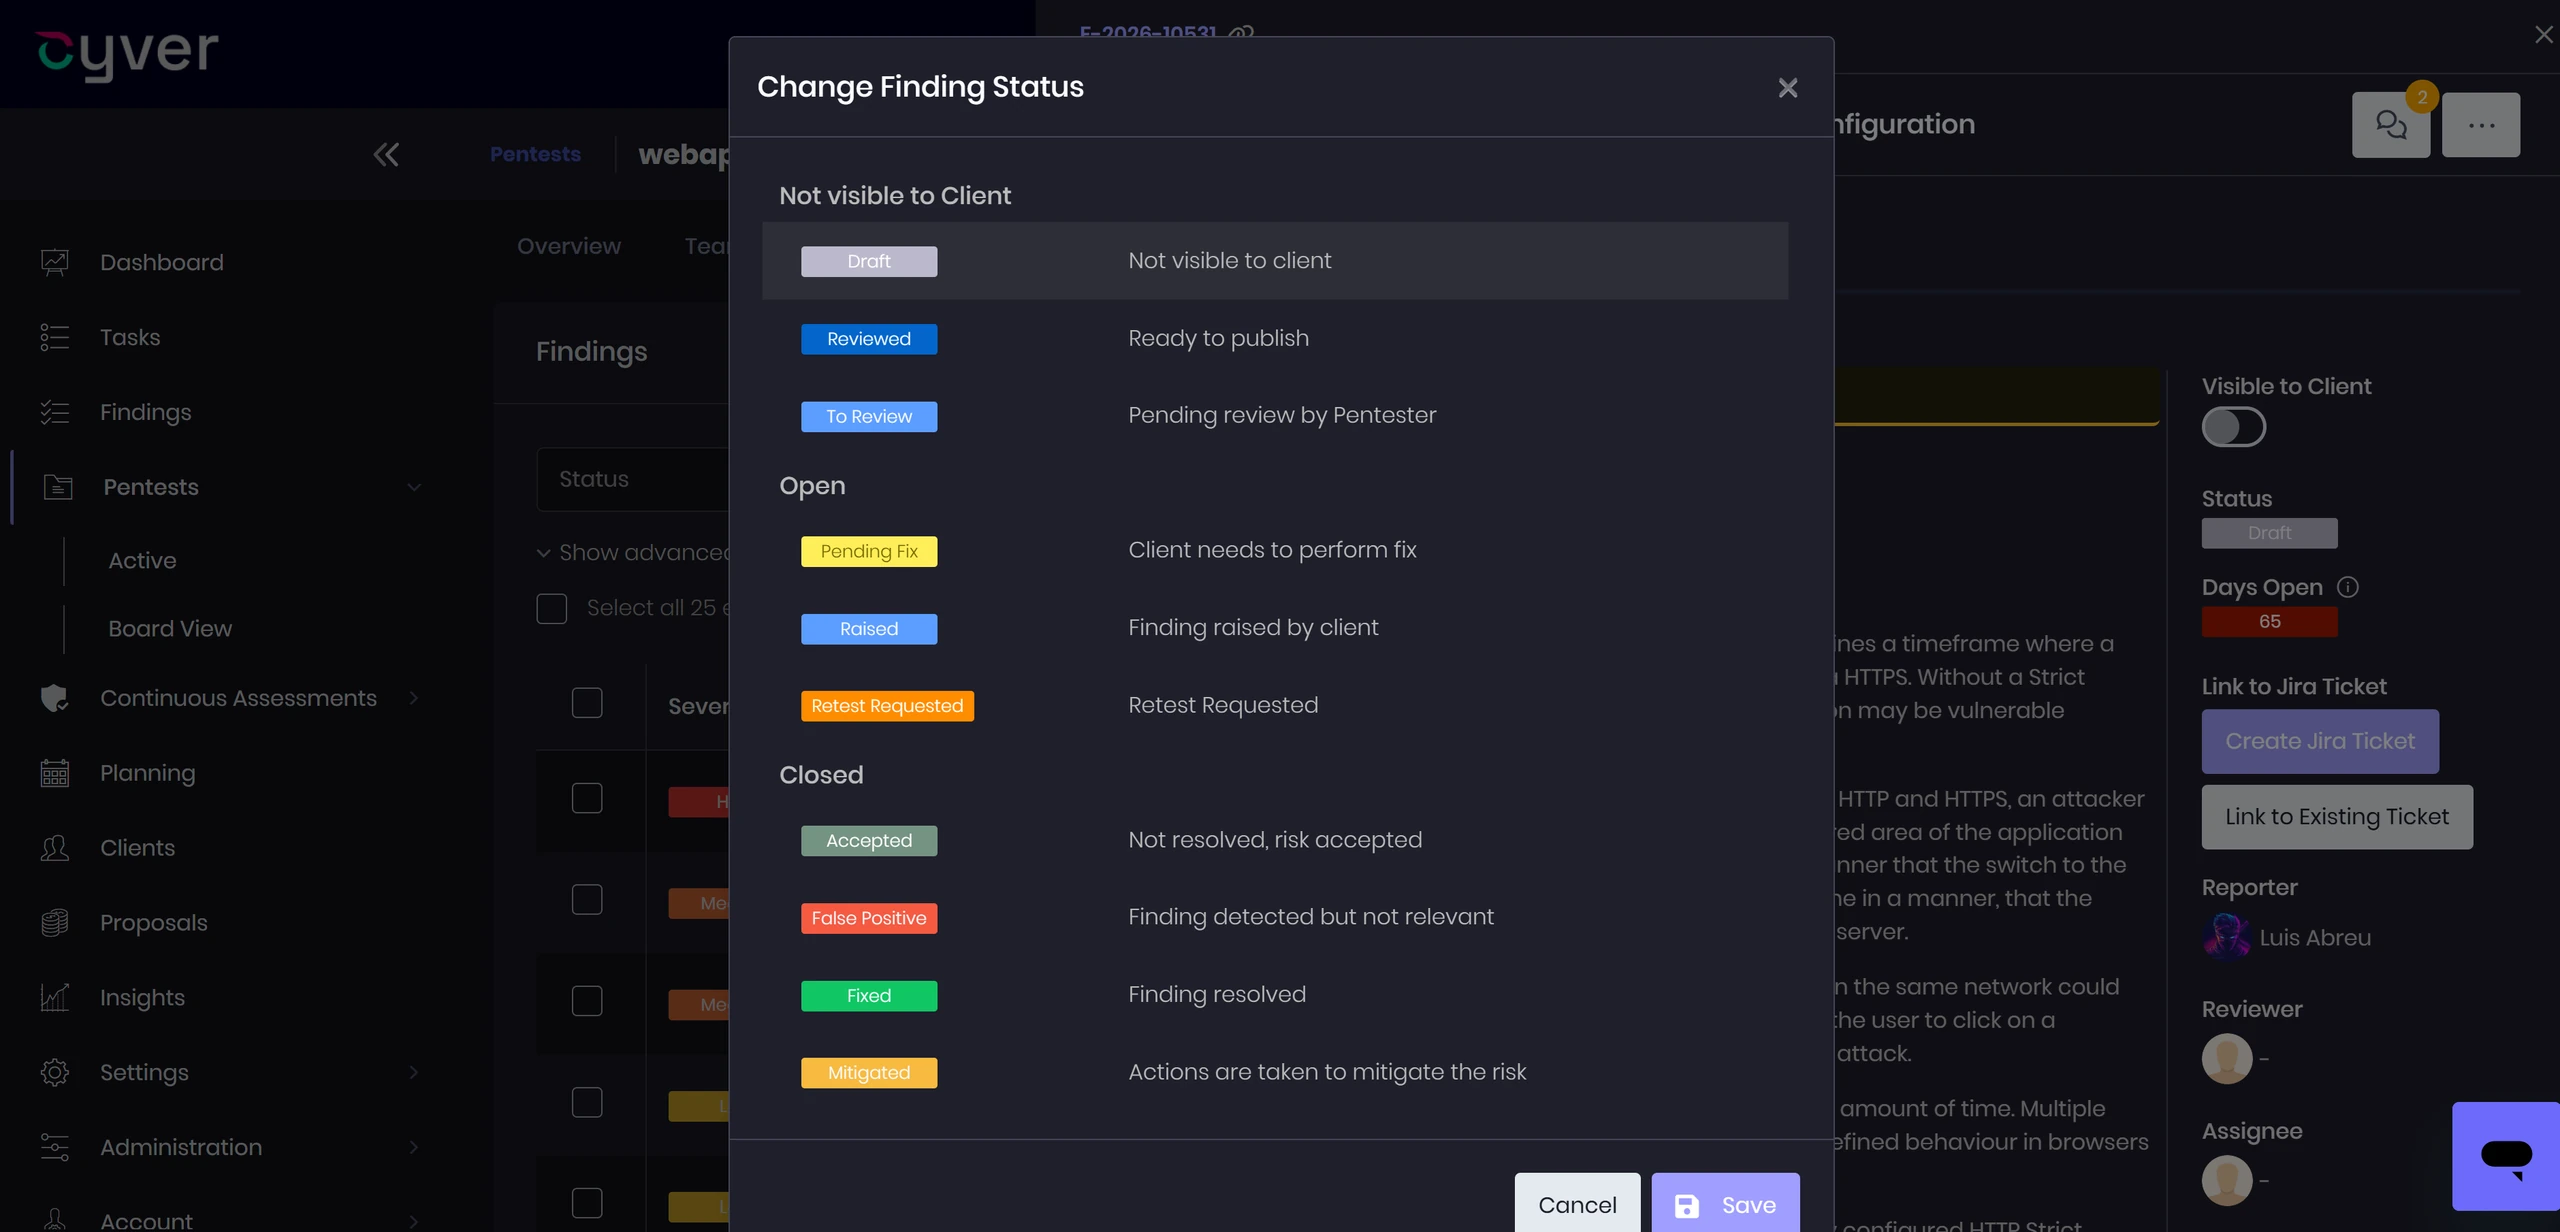Click the Administration sliders icon
This screenshot has width=2560, height=1232.
(55, 1147)
